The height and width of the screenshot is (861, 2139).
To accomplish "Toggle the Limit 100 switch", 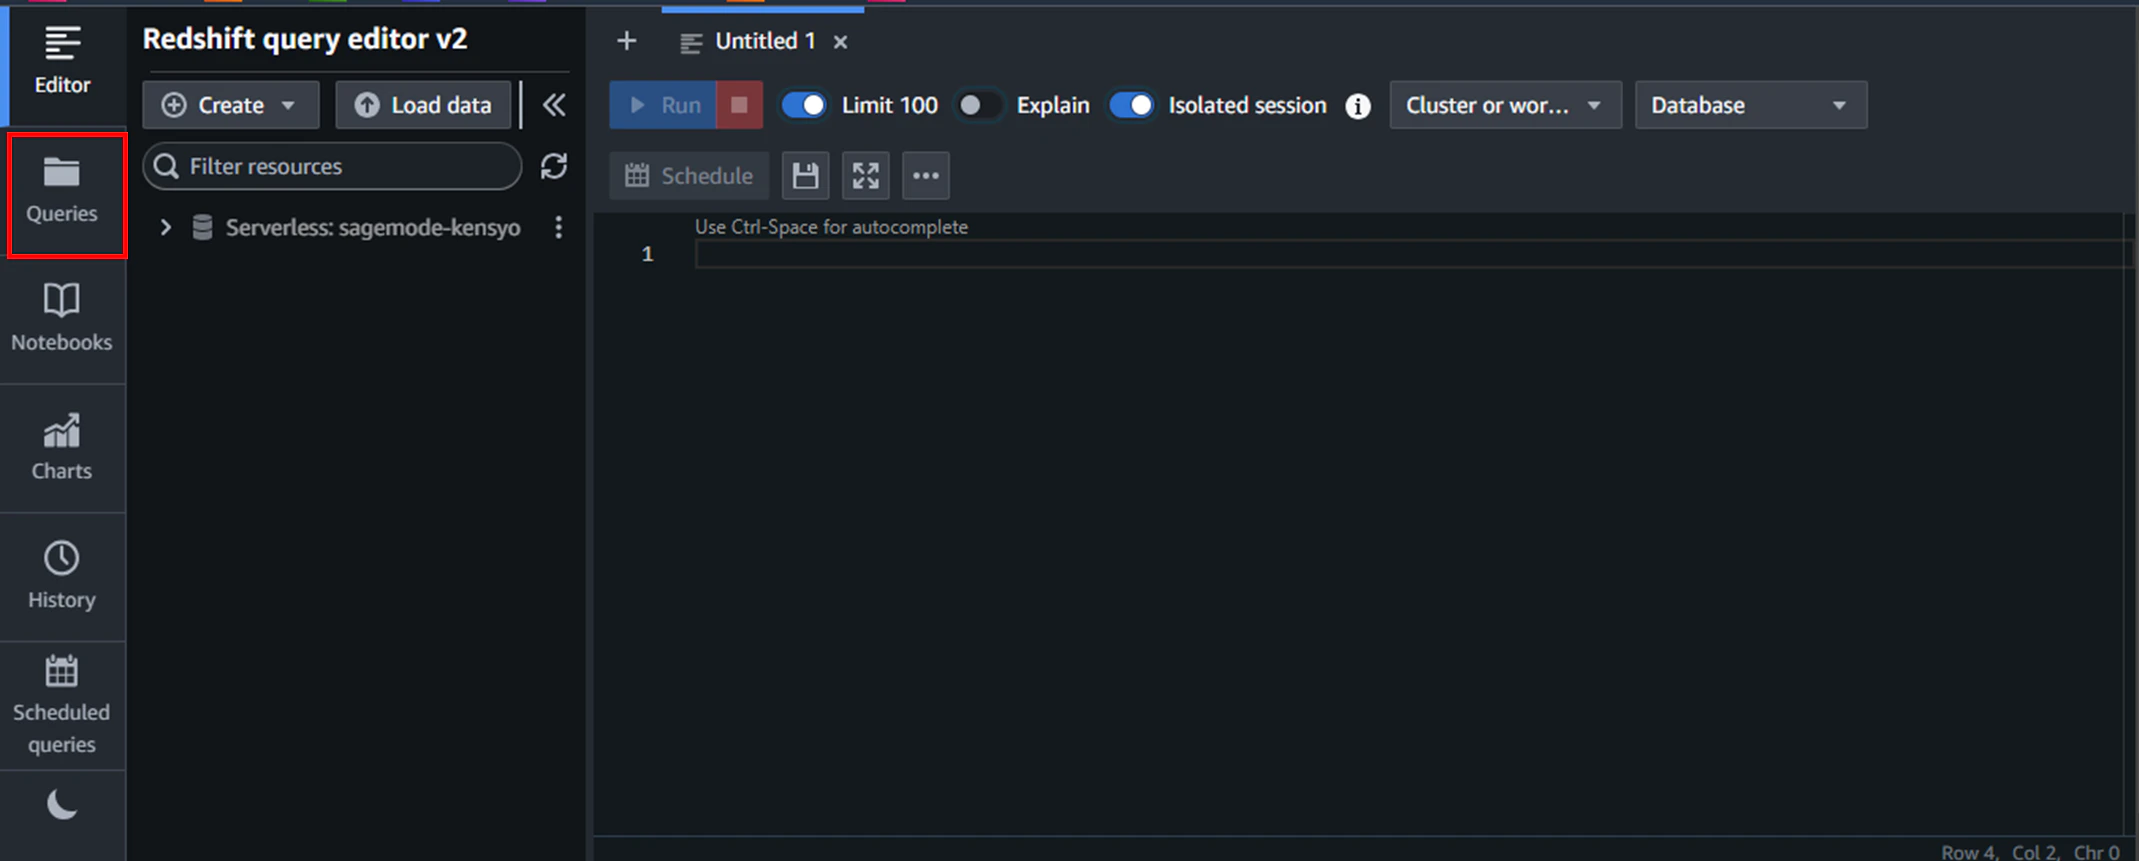I will click(804, 105).
